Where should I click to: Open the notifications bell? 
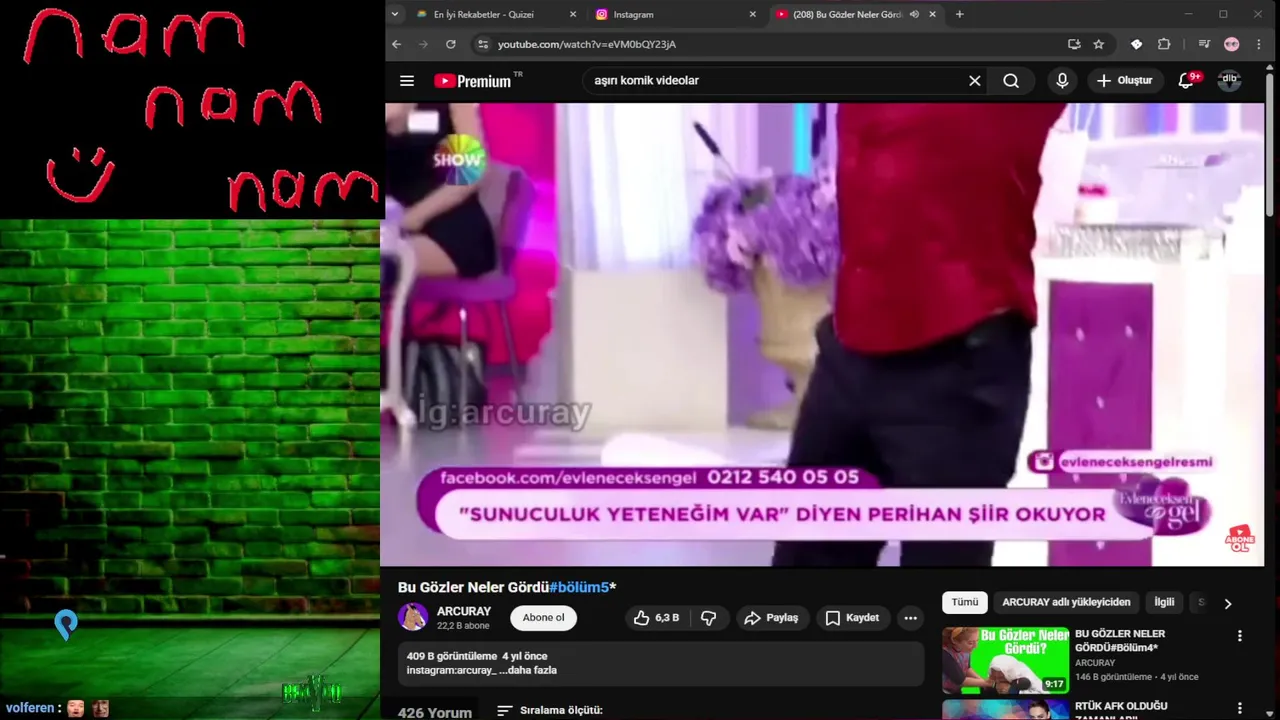pos(1186,81)
